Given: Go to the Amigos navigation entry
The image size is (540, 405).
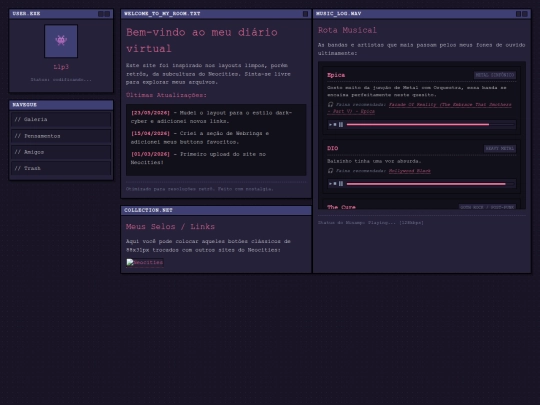Looking at the screenshot, I should coord(61,152).
